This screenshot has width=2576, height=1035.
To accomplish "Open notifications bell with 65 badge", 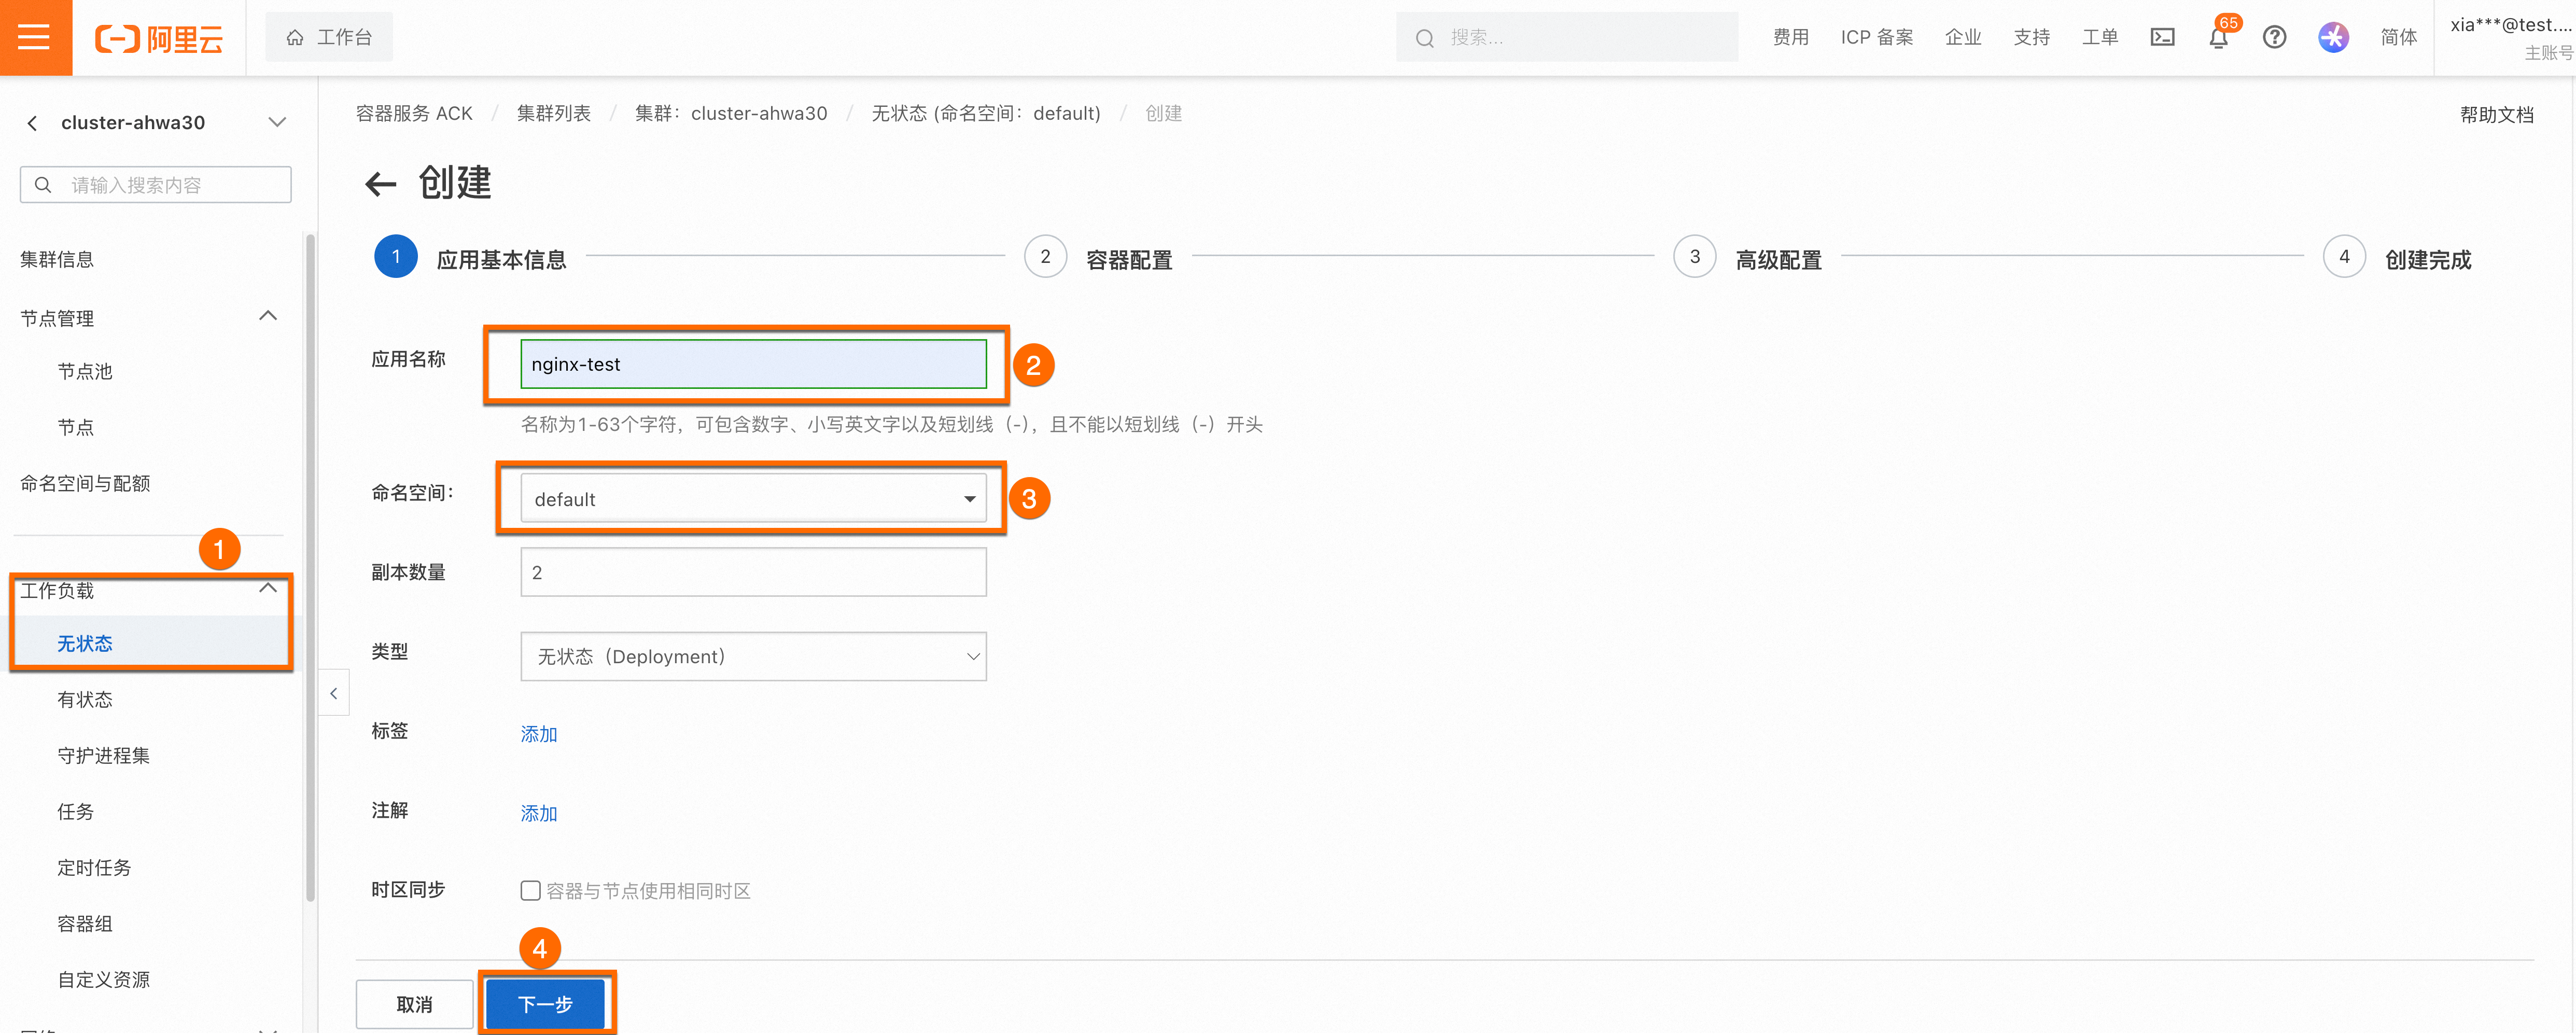I will tap(2218, 38).
